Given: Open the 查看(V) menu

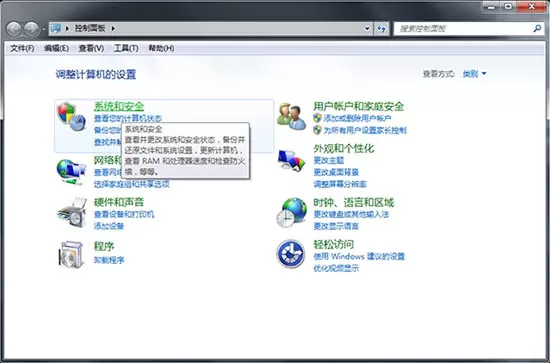Looking at the screenshot, I should pyautogui.click(x=91, y=48).
